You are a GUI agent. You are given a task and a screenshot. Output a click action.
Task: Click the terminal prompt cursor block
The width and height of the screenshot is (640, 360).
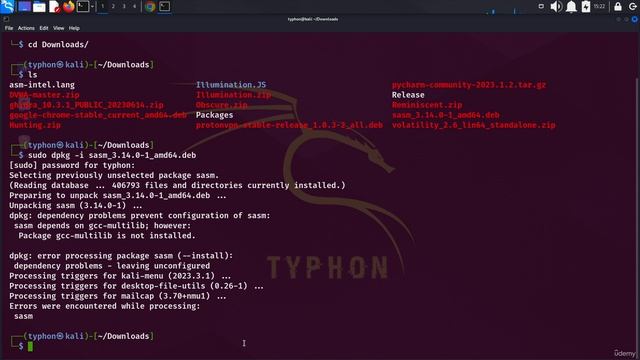(30, 347)
